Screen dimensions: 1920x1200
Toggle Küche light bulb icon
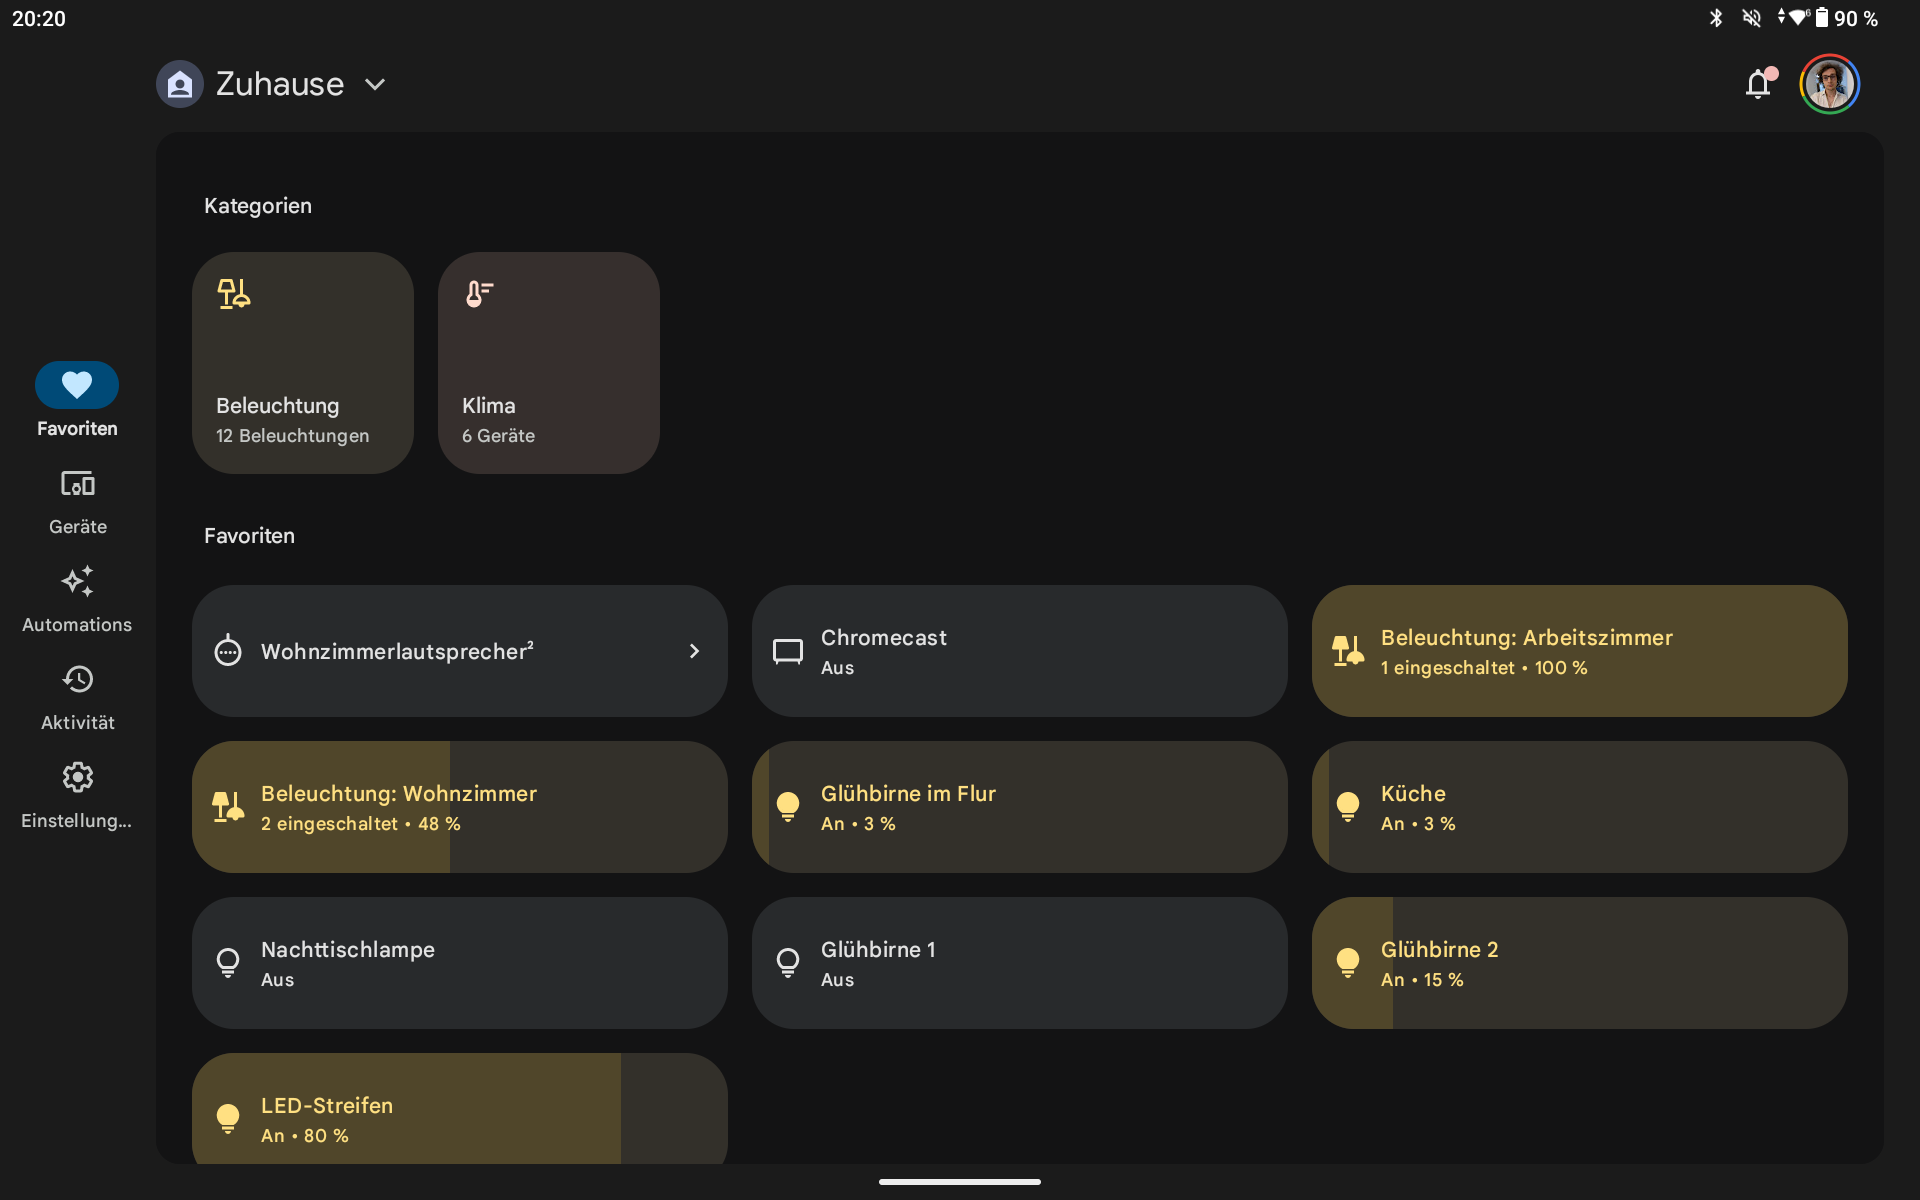tap(1348, 807)
